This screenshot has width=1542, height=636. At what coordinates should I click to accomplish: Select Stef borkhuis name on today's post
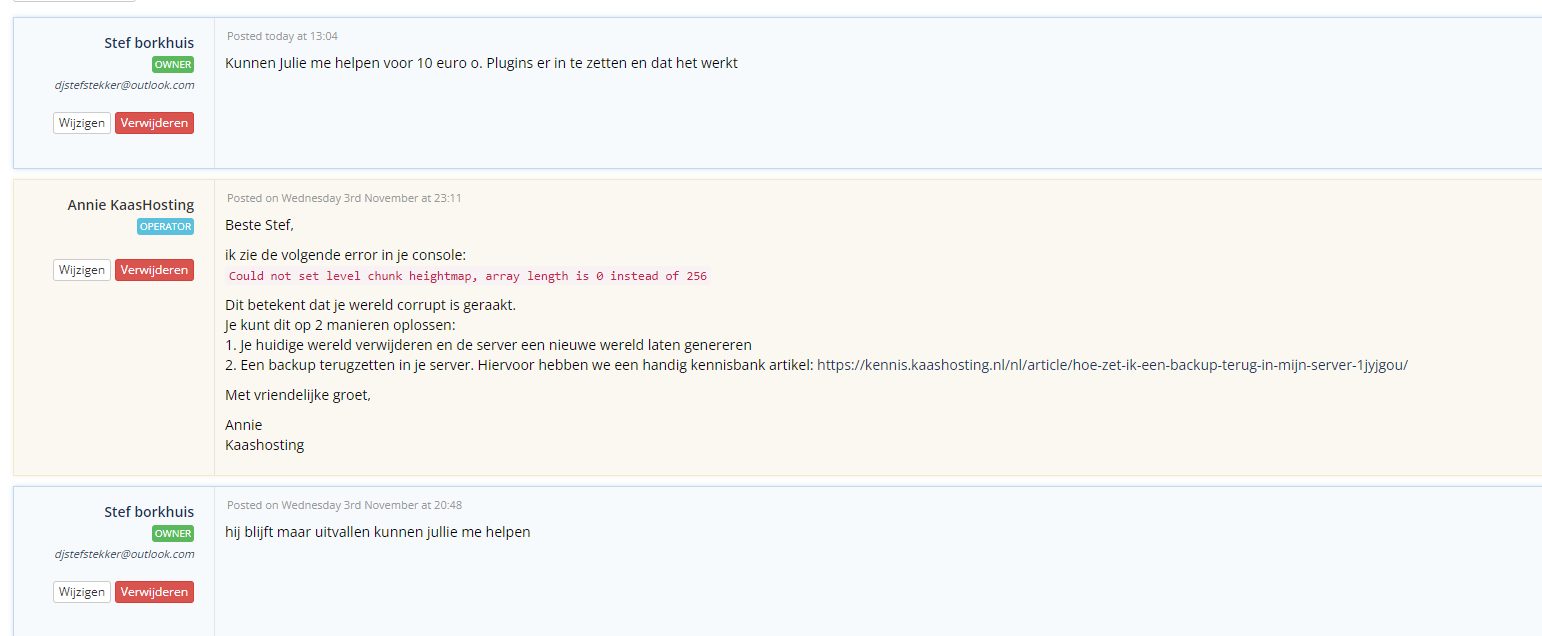[149, 43]
